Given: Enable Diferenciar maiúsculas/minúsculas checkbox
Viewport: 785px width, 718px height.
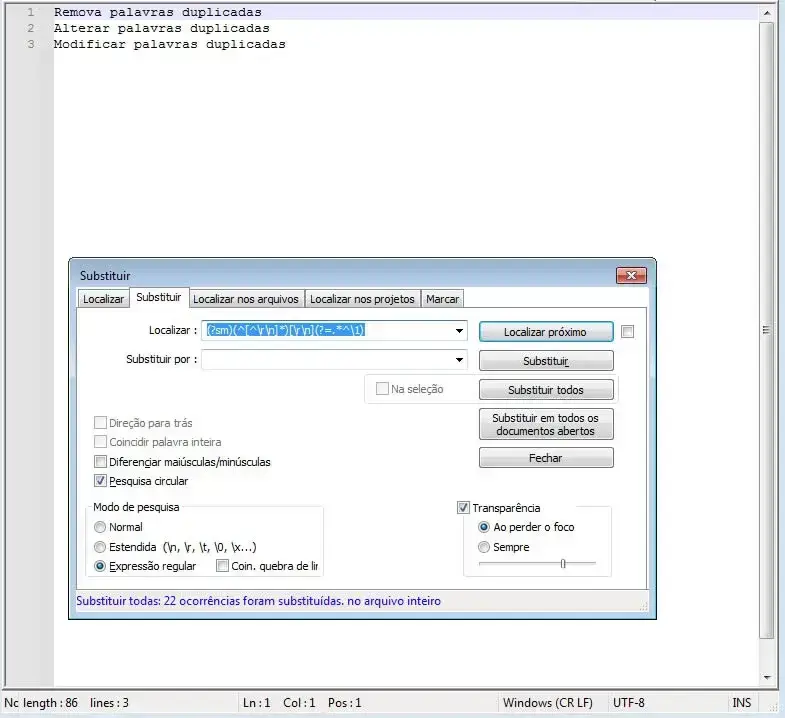Looking at the screenshot, I should coord(100,462).
